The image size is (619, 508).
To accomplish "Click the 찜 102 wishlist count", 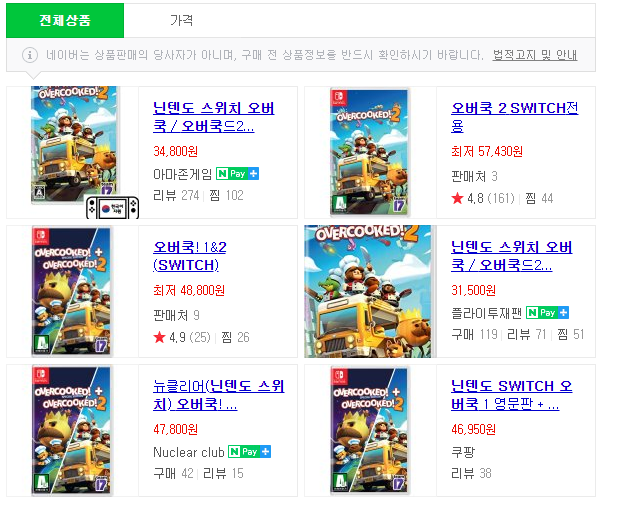I will (226, 195).
